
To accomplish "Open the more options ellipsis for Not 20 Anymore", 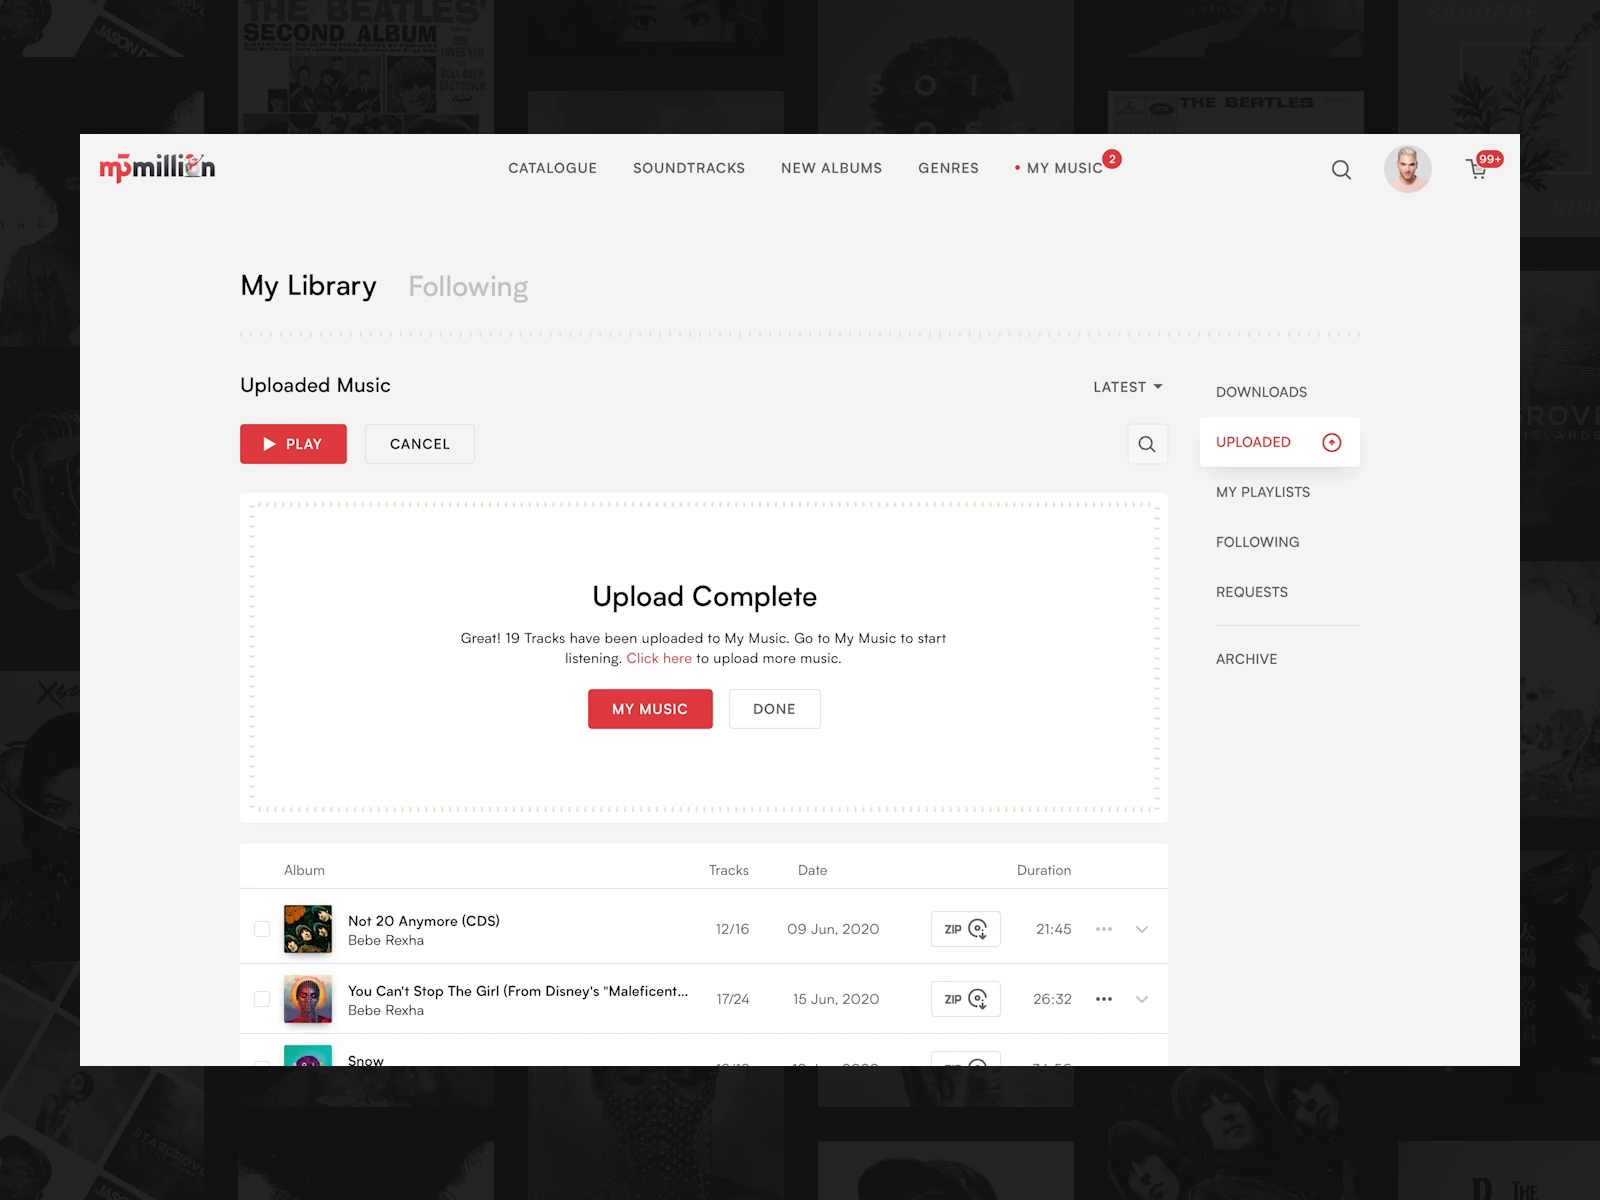I will [x=1104, y=929].
